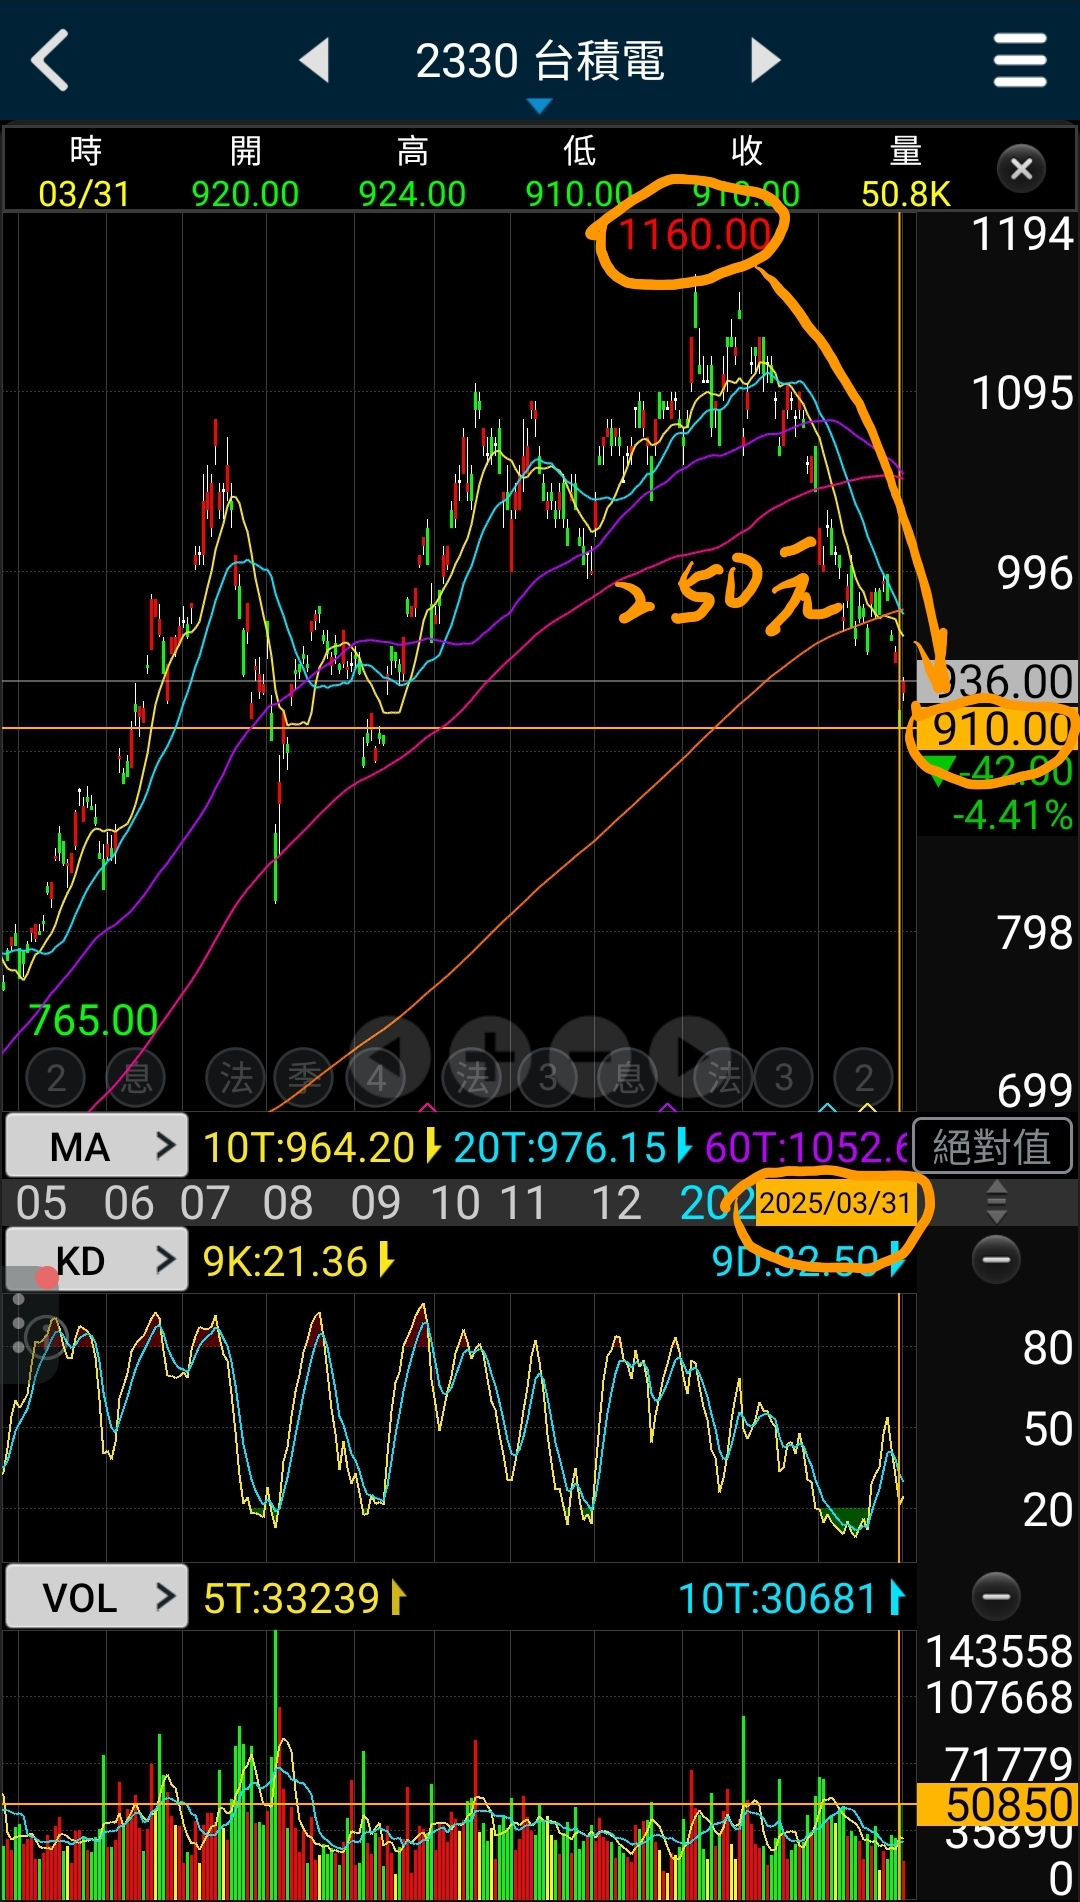The width and height of the screenshot is (1080, 1902).
Task: Zoom in chart with plus overlay button
Action: [x=490, y=1053]
